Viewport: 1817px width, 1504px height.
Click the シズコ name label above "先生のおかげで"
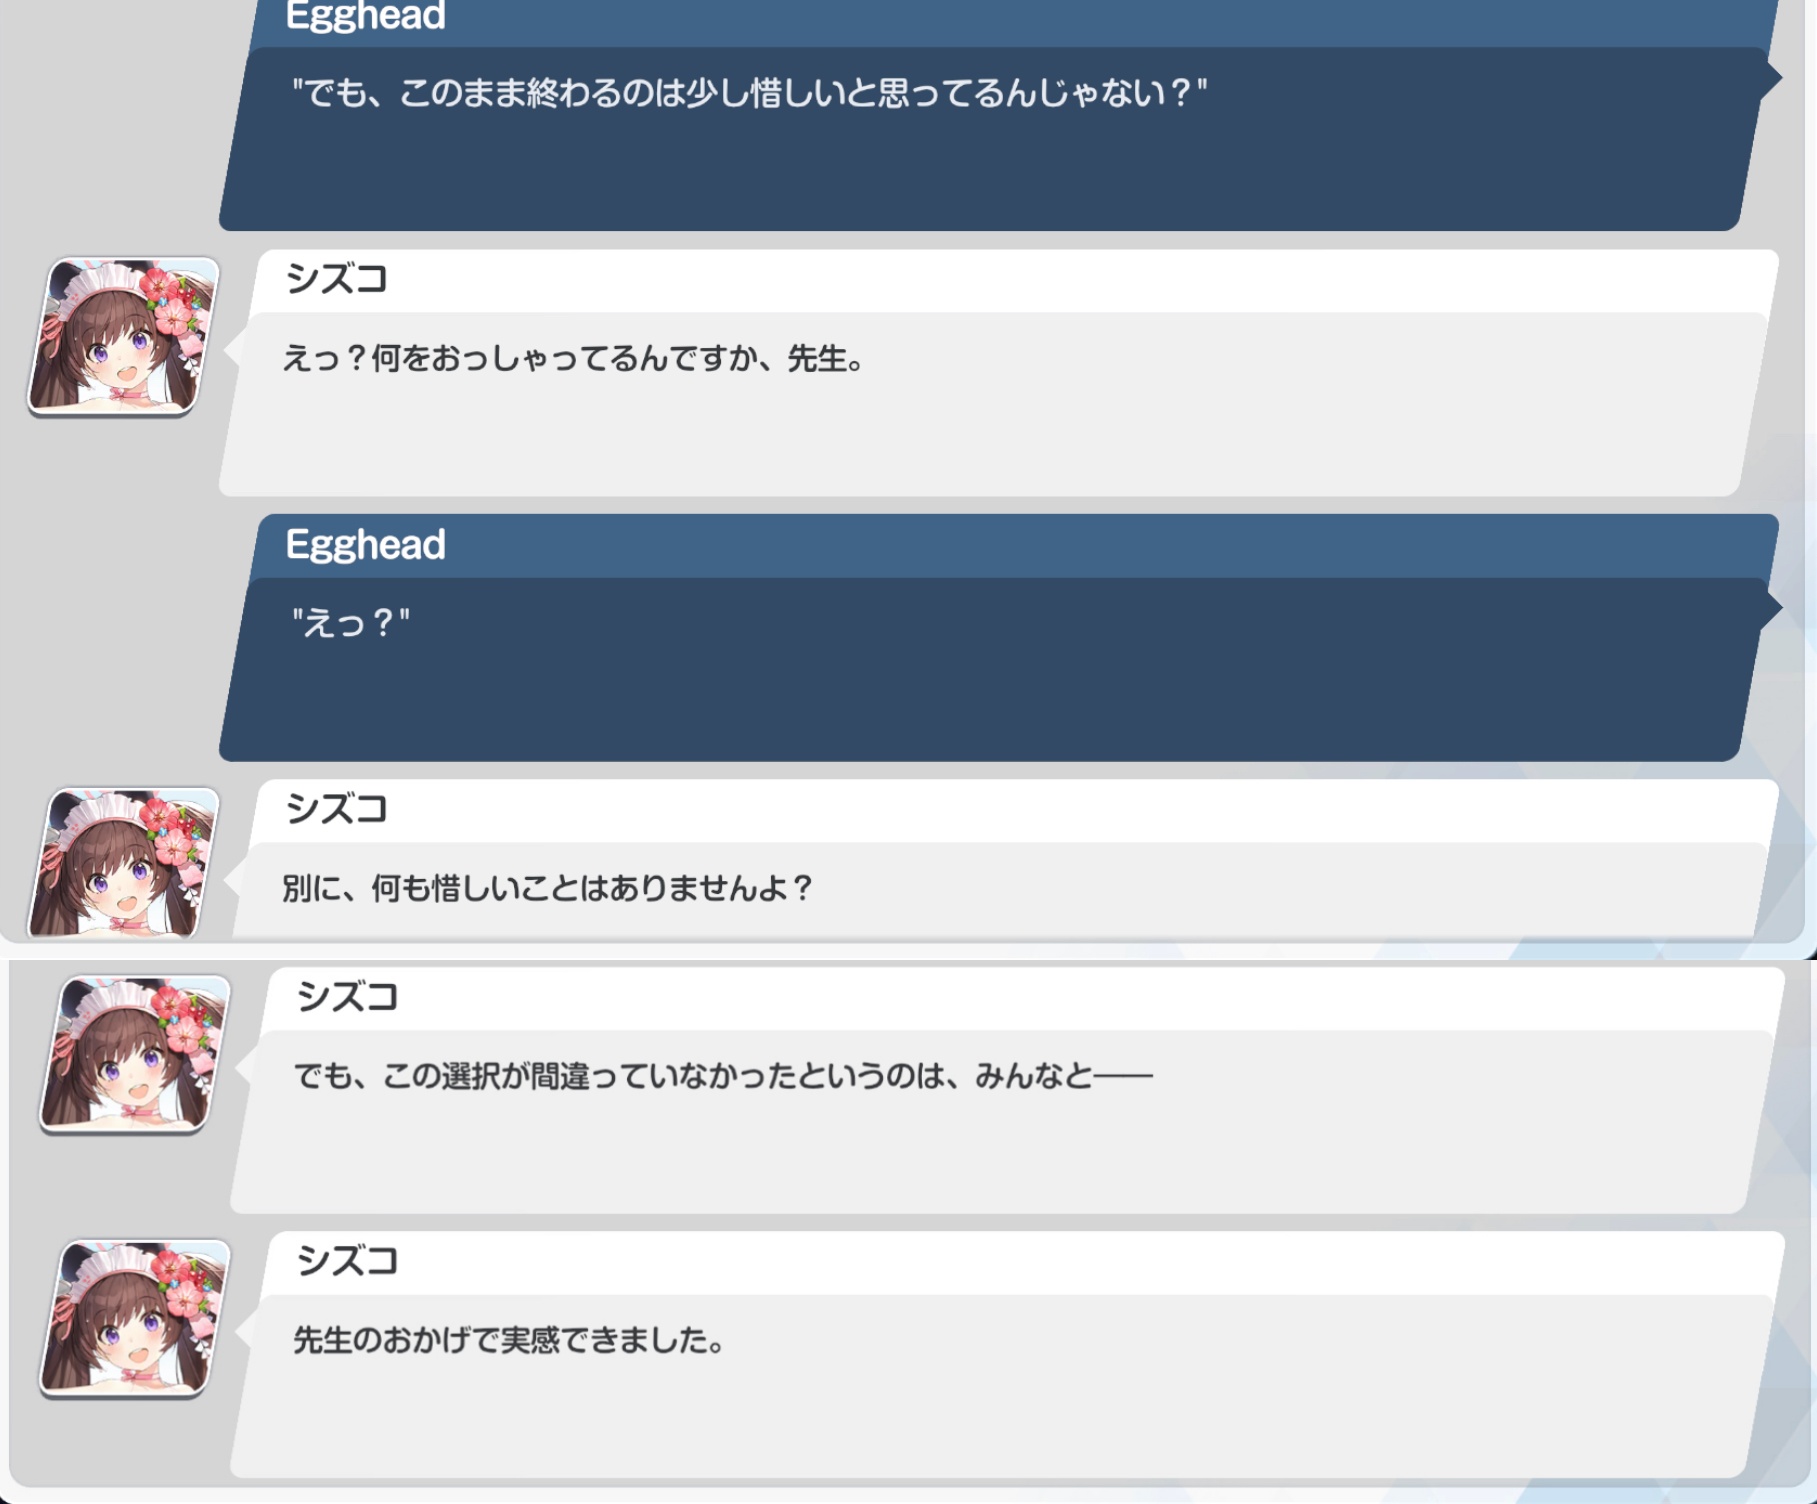coord(347,1261)
